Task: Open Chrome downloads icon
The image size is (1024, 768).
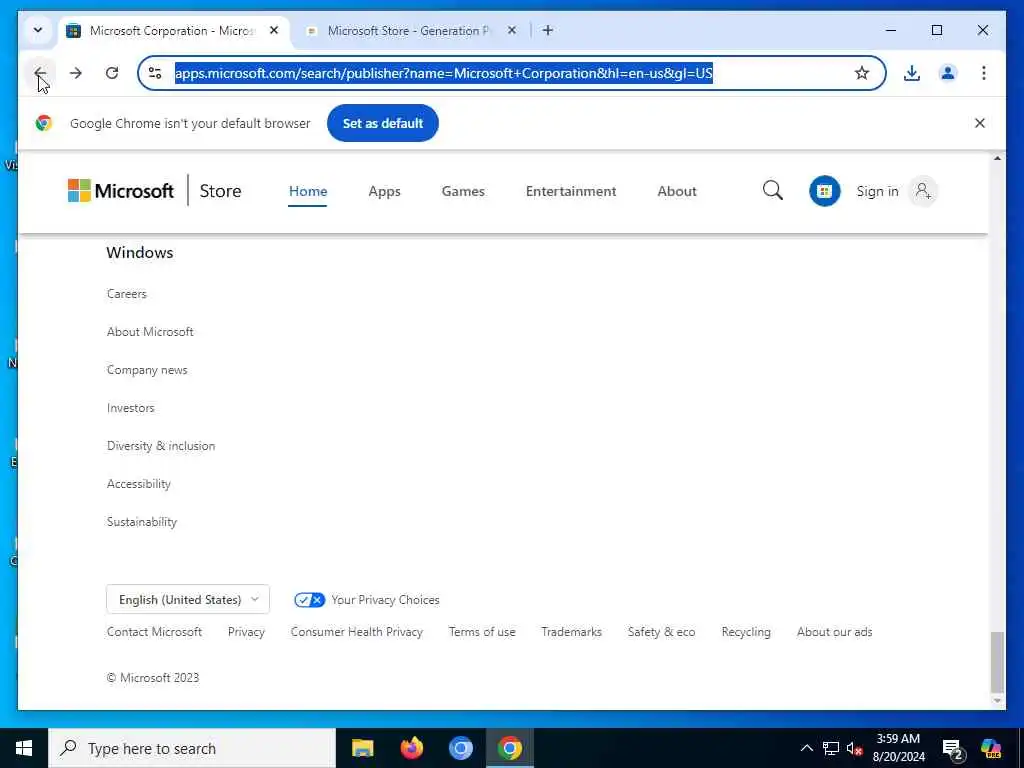Action: 912,73
